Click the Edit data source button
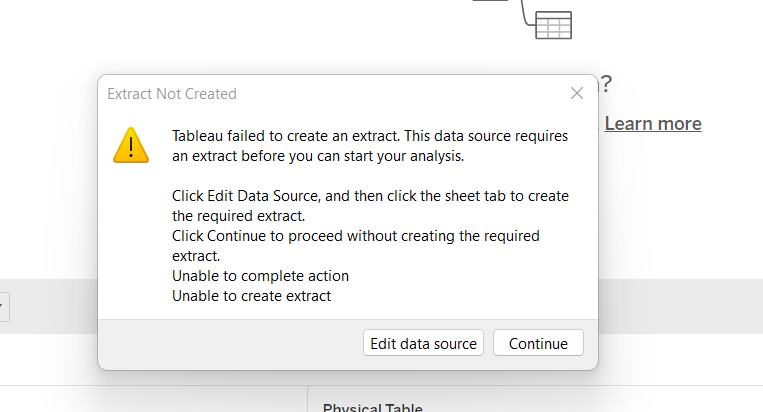 point(423,343)
